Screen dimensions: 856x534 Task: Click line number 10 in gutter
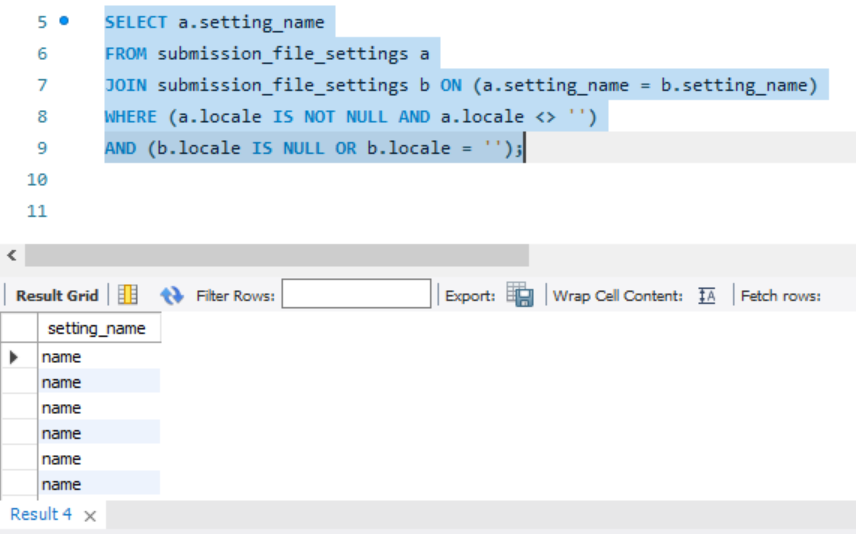pos(37,180)
